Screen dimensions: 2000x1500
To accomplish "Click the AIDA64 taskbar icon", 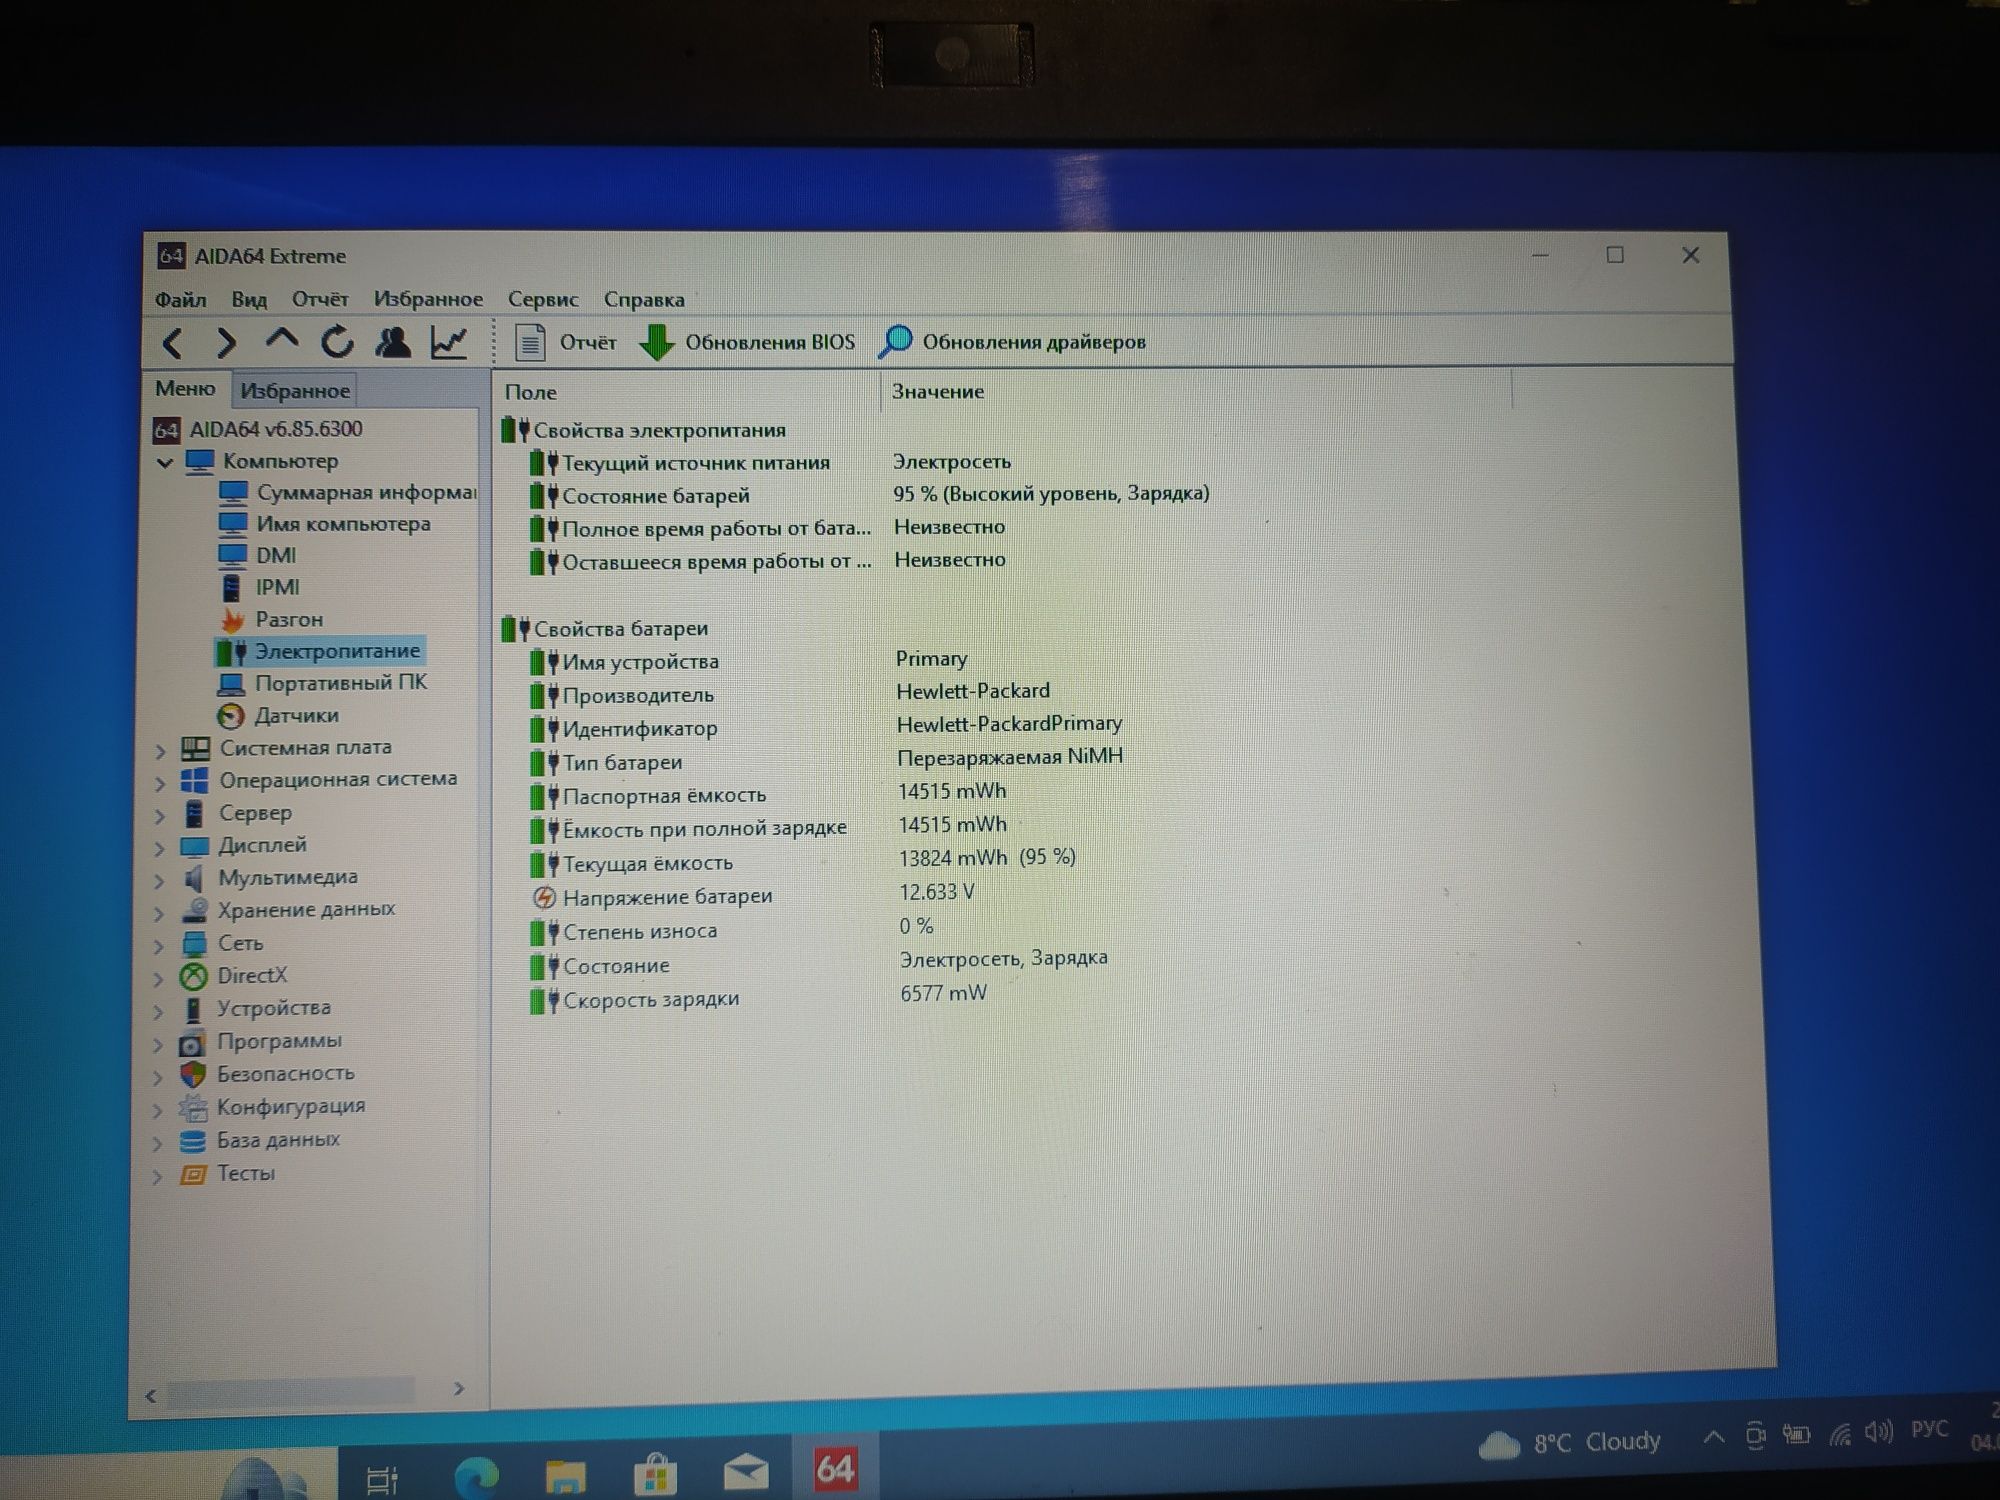I will pos(836,1469).
